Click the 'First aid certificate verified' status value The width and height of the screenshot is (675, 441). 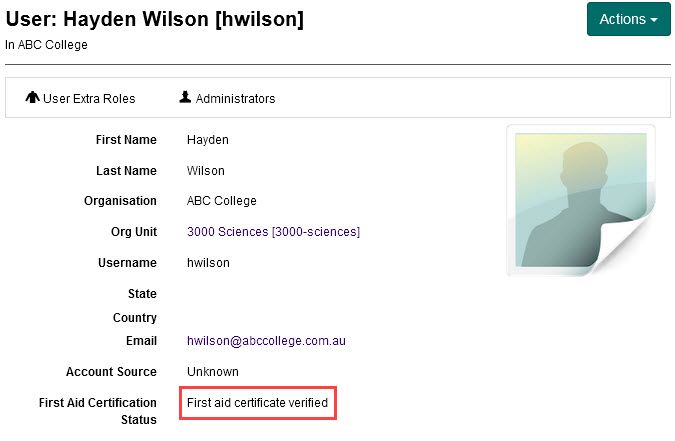point(257,403)
